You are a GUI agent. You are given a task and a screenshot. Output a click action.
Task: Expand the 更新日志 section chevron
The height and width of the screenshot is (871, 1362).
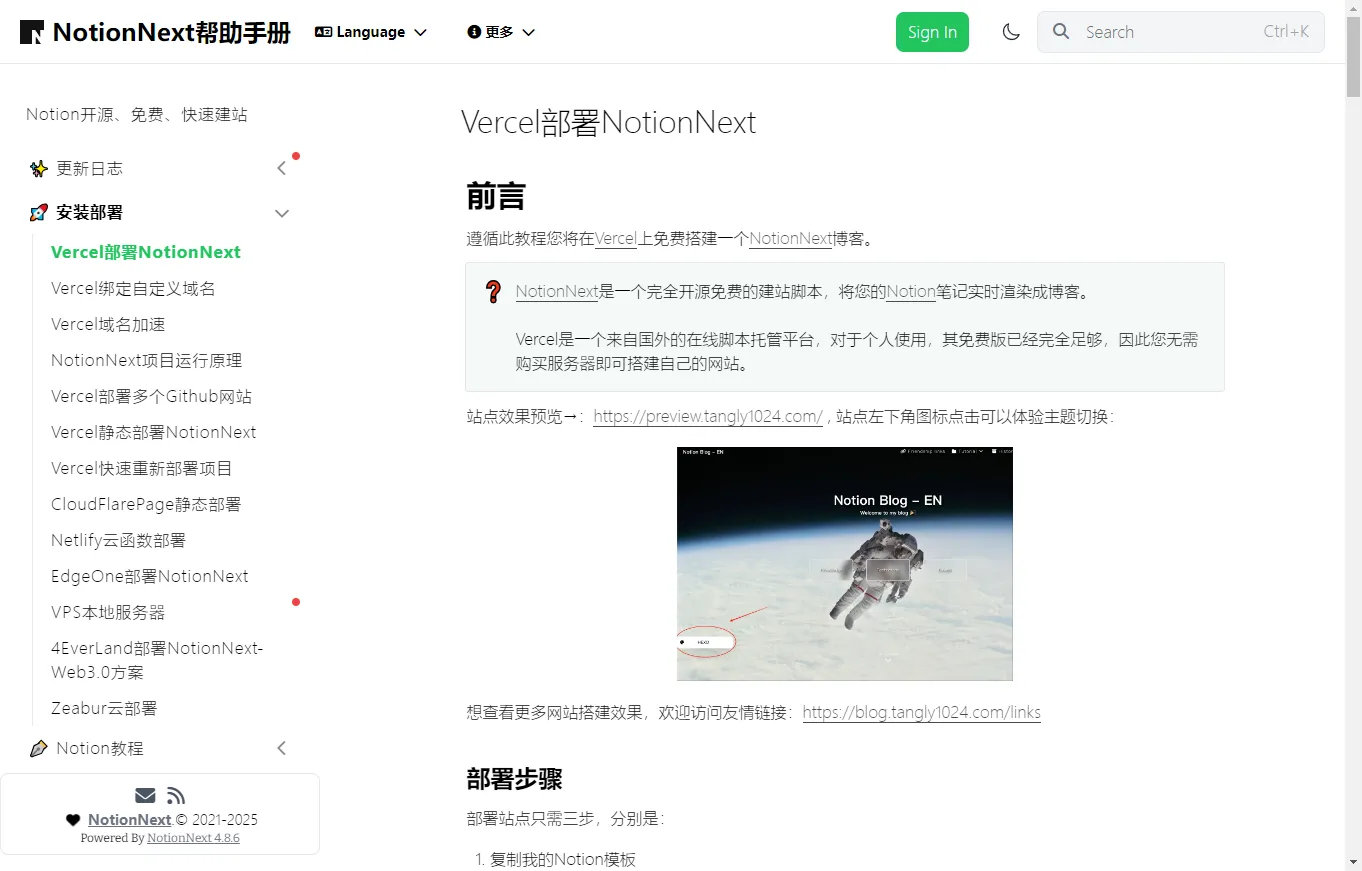click(x=282, y=168)
